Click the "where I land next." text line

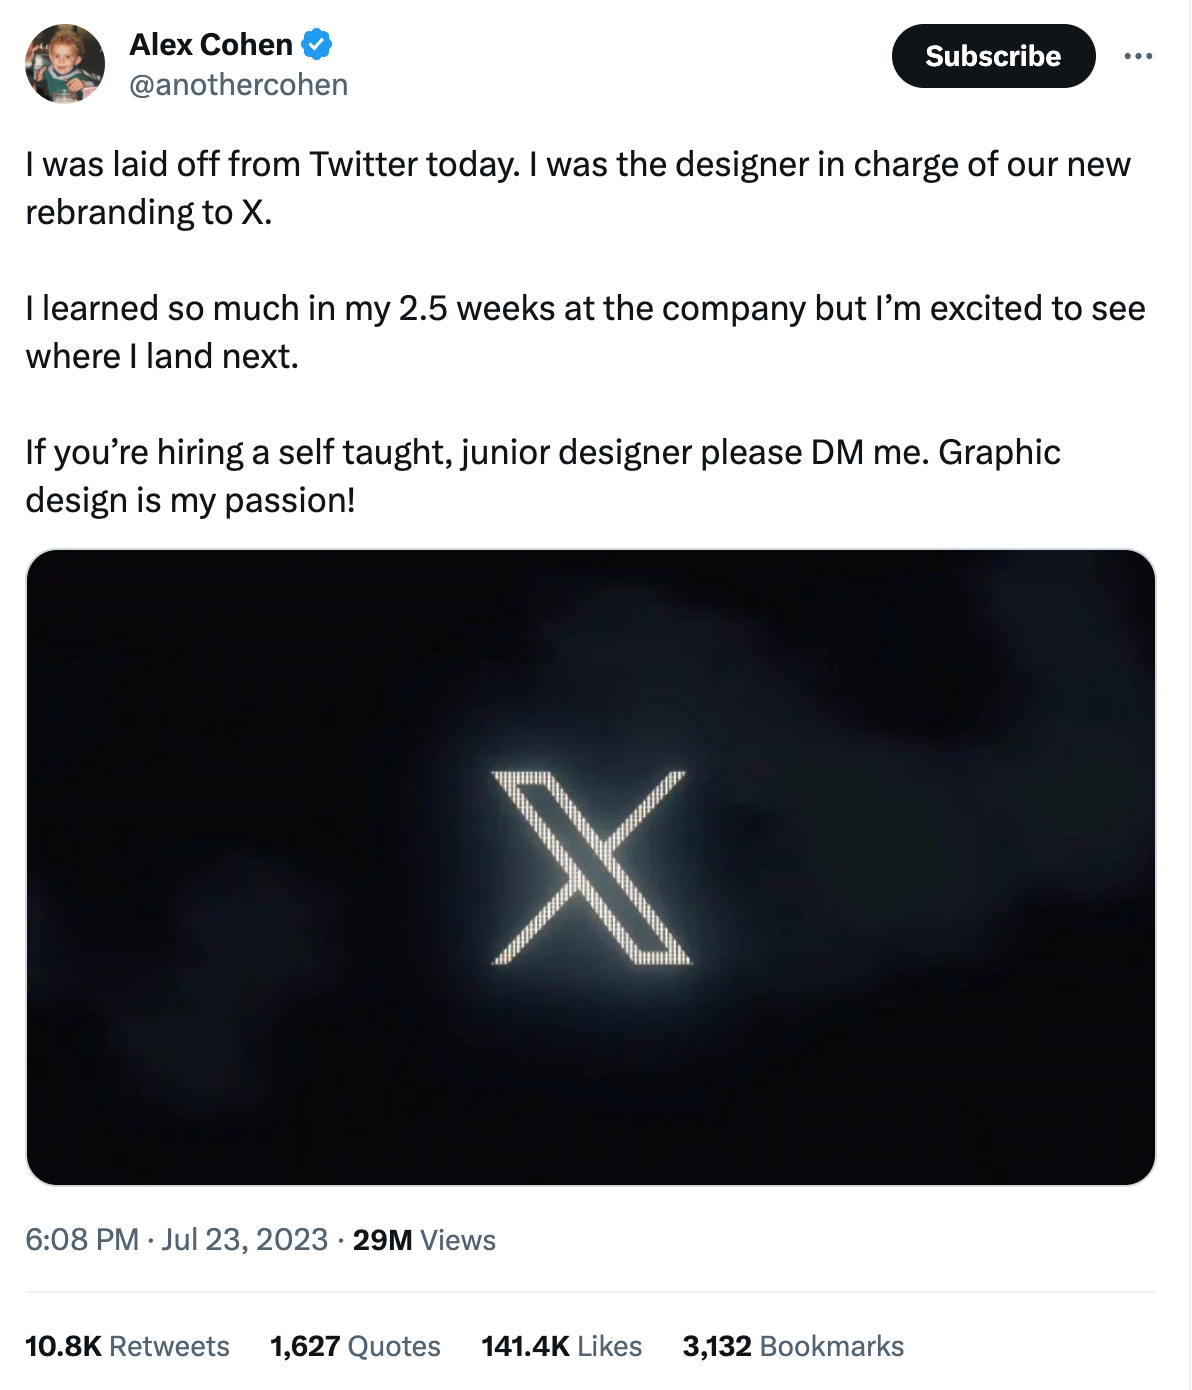click(162, 356)
